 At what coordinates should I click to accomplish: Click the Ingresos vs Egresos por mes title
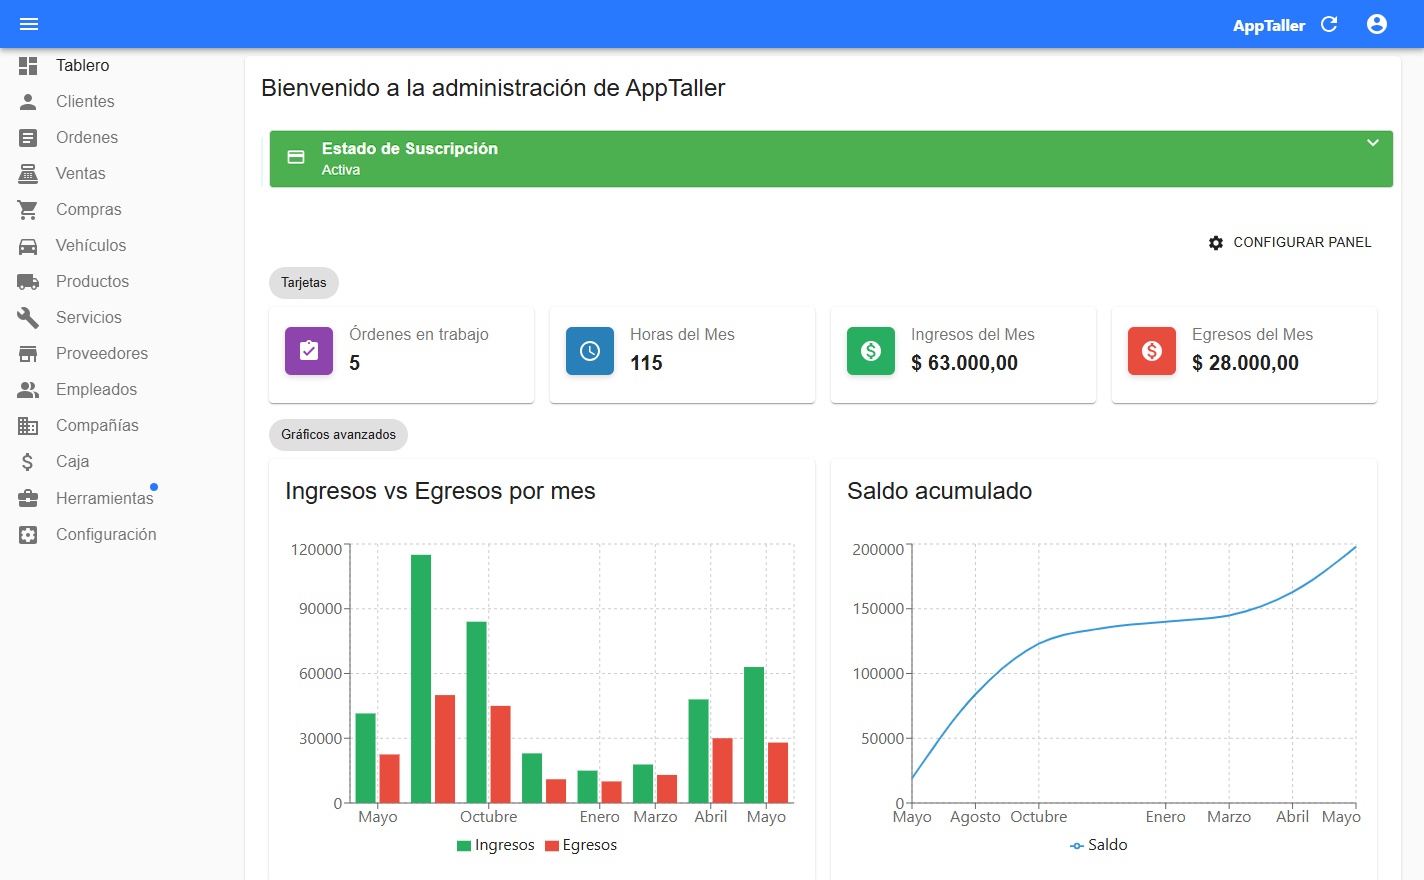440,491
